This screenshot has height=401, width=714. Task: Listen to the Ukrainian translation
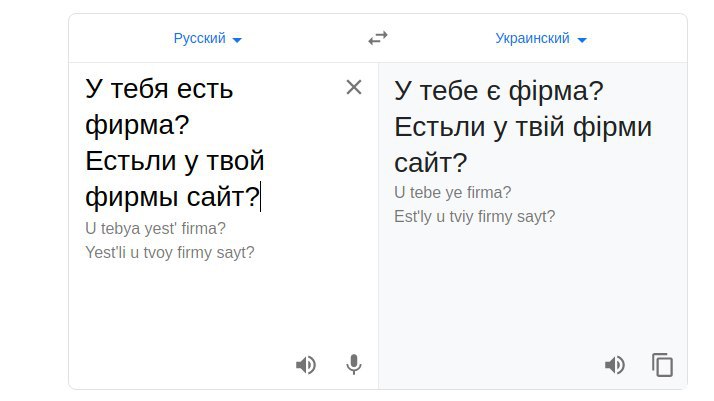615,365
